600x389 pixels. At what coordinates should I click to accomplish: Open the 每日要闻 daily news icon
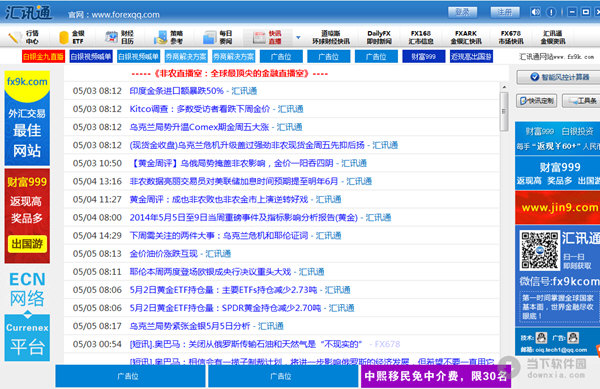tap(218, 37)
